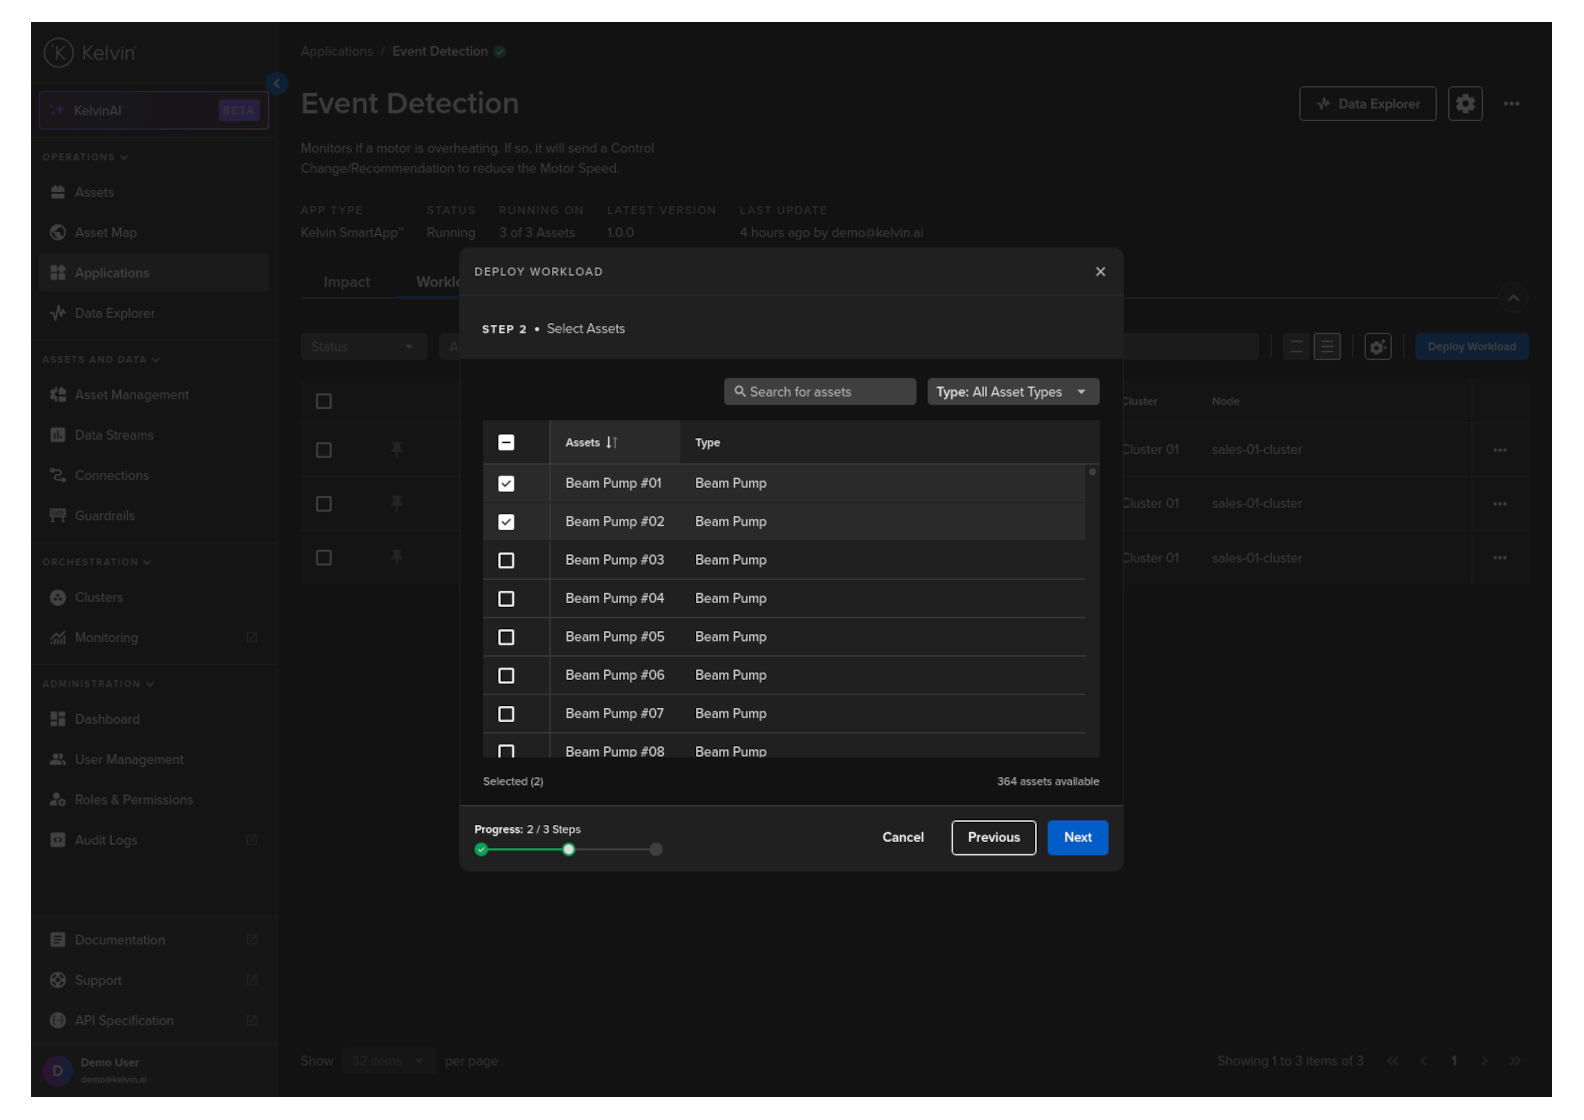Viewport: 1584px width, 1120px height.
Task: Open the three-dots more options menu in header
Action: pyautogui.click(x=1511, y=104)
